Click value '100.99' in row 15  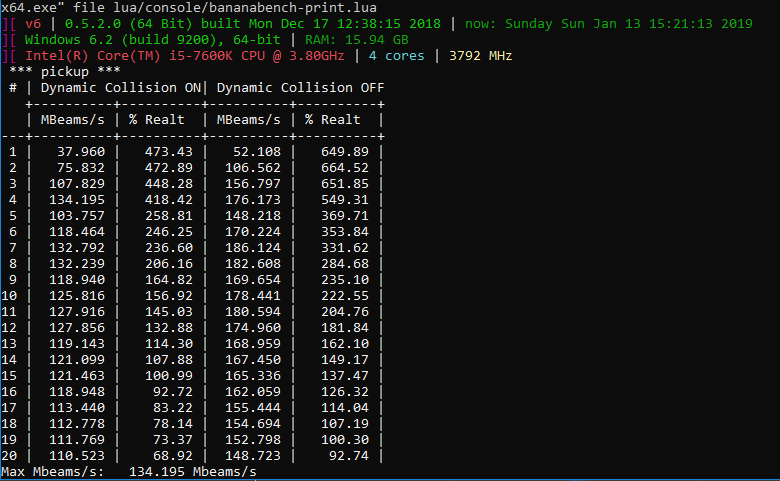[169, 376]
